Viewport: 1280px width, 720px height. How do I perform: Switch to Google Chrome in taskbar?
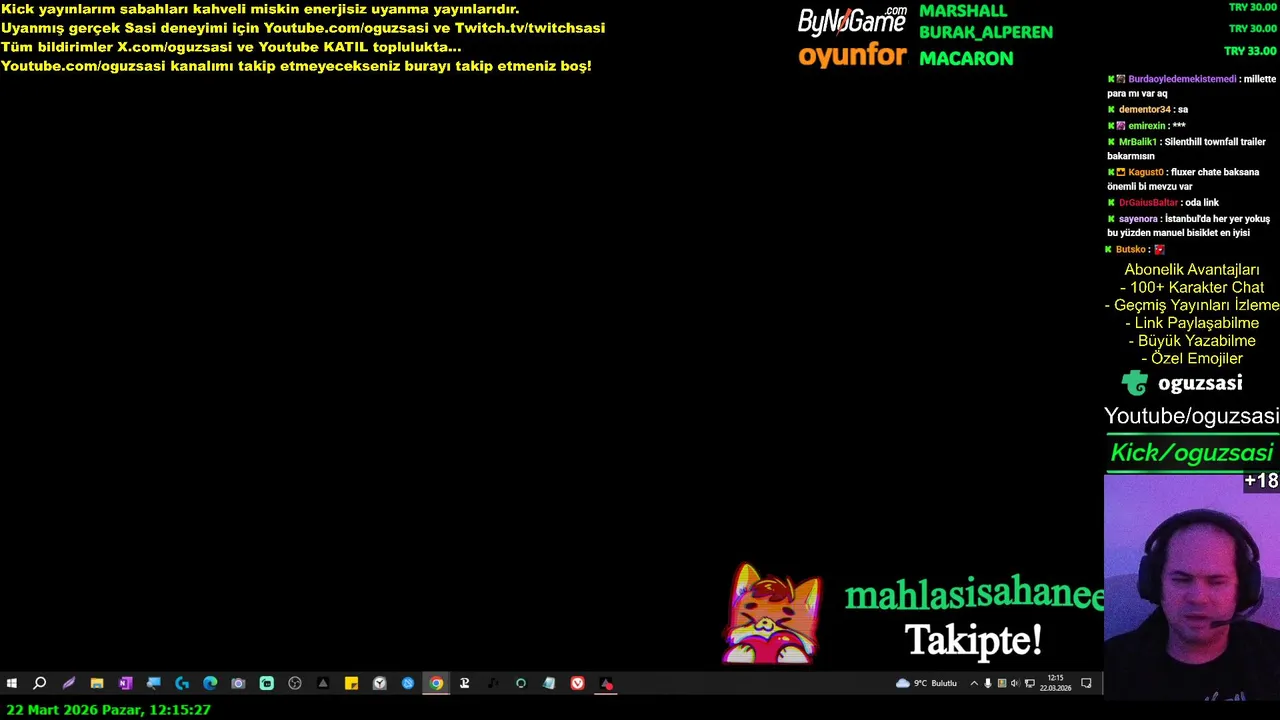[436, 683]
